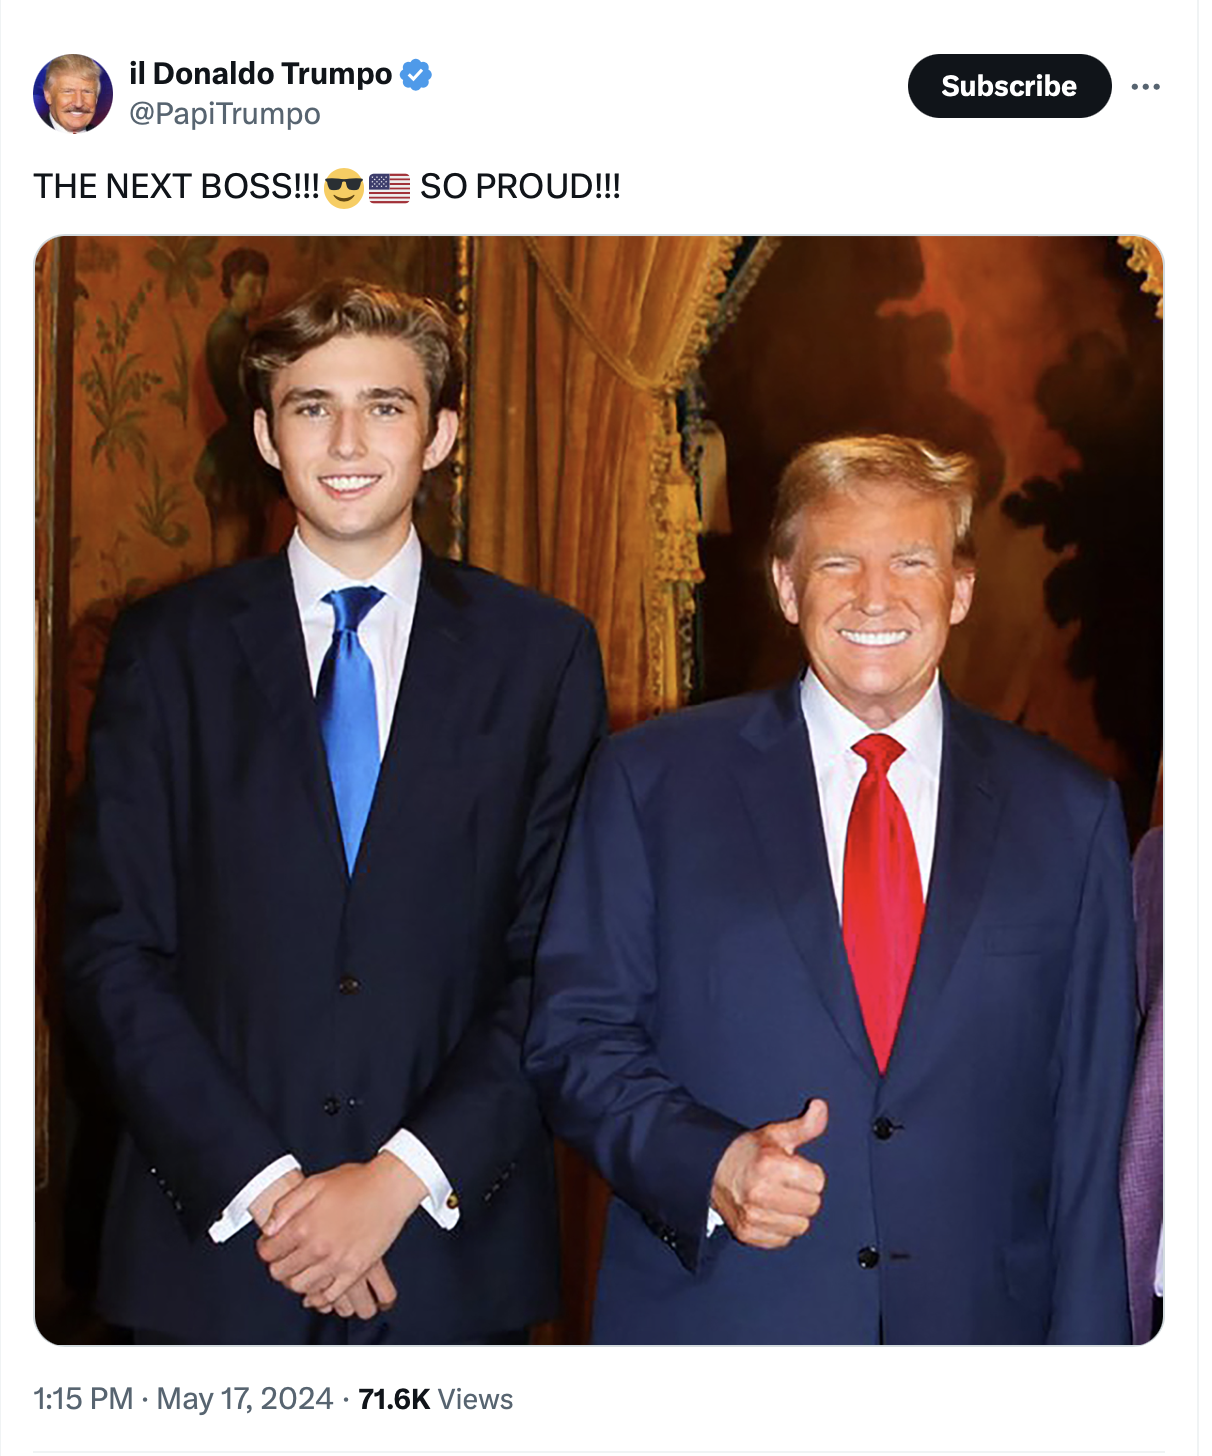The height and width of the screenshot is (1456, 1212).
Task: View the 71.6K views count
Action: (x=394, y=1399)
